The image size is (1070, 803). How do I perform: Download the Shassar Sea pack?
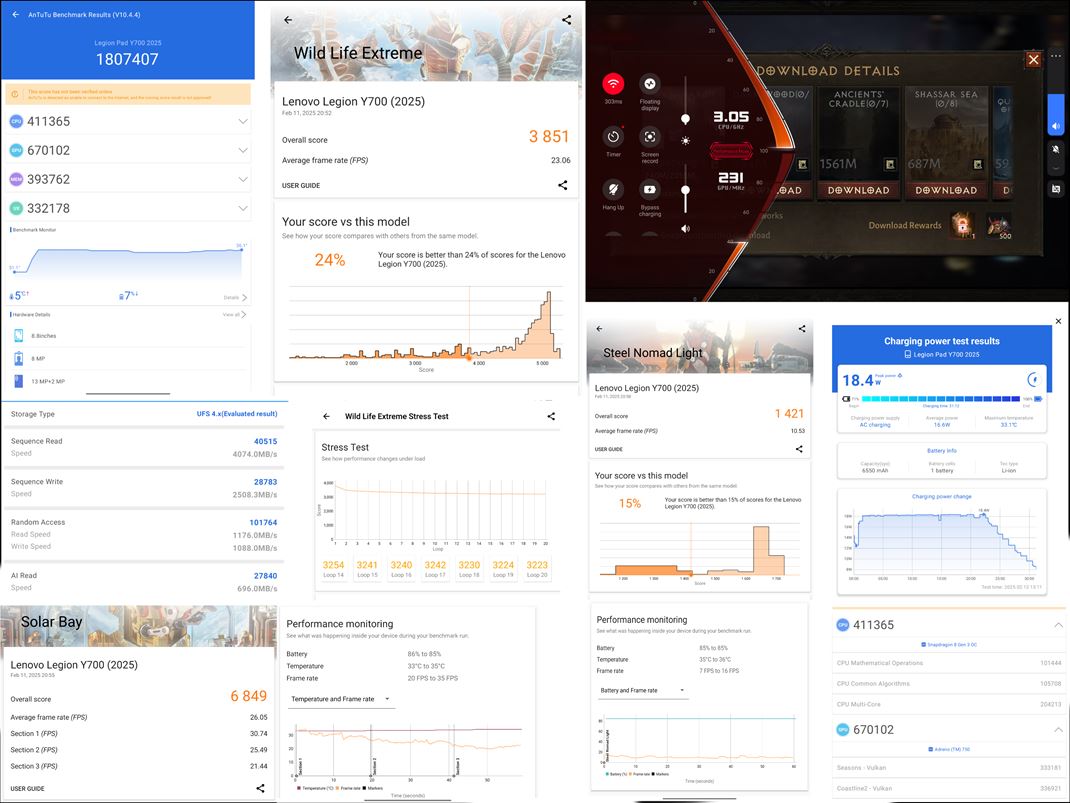coord(946,190)
